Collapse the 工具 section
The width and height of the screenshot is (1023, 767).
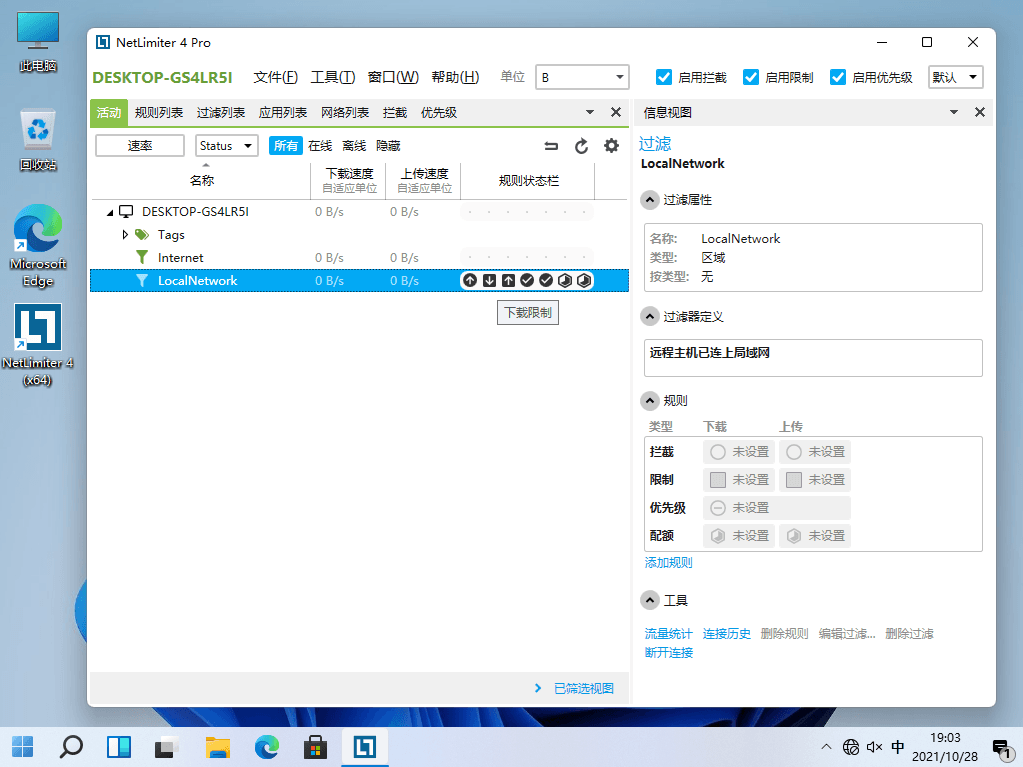point(649,600)
